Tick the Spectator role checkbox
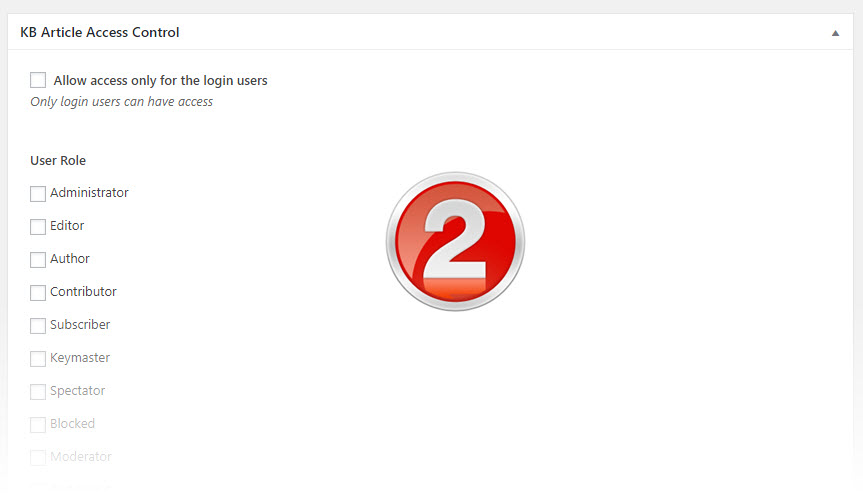863x493 pixels. [38, 391]
